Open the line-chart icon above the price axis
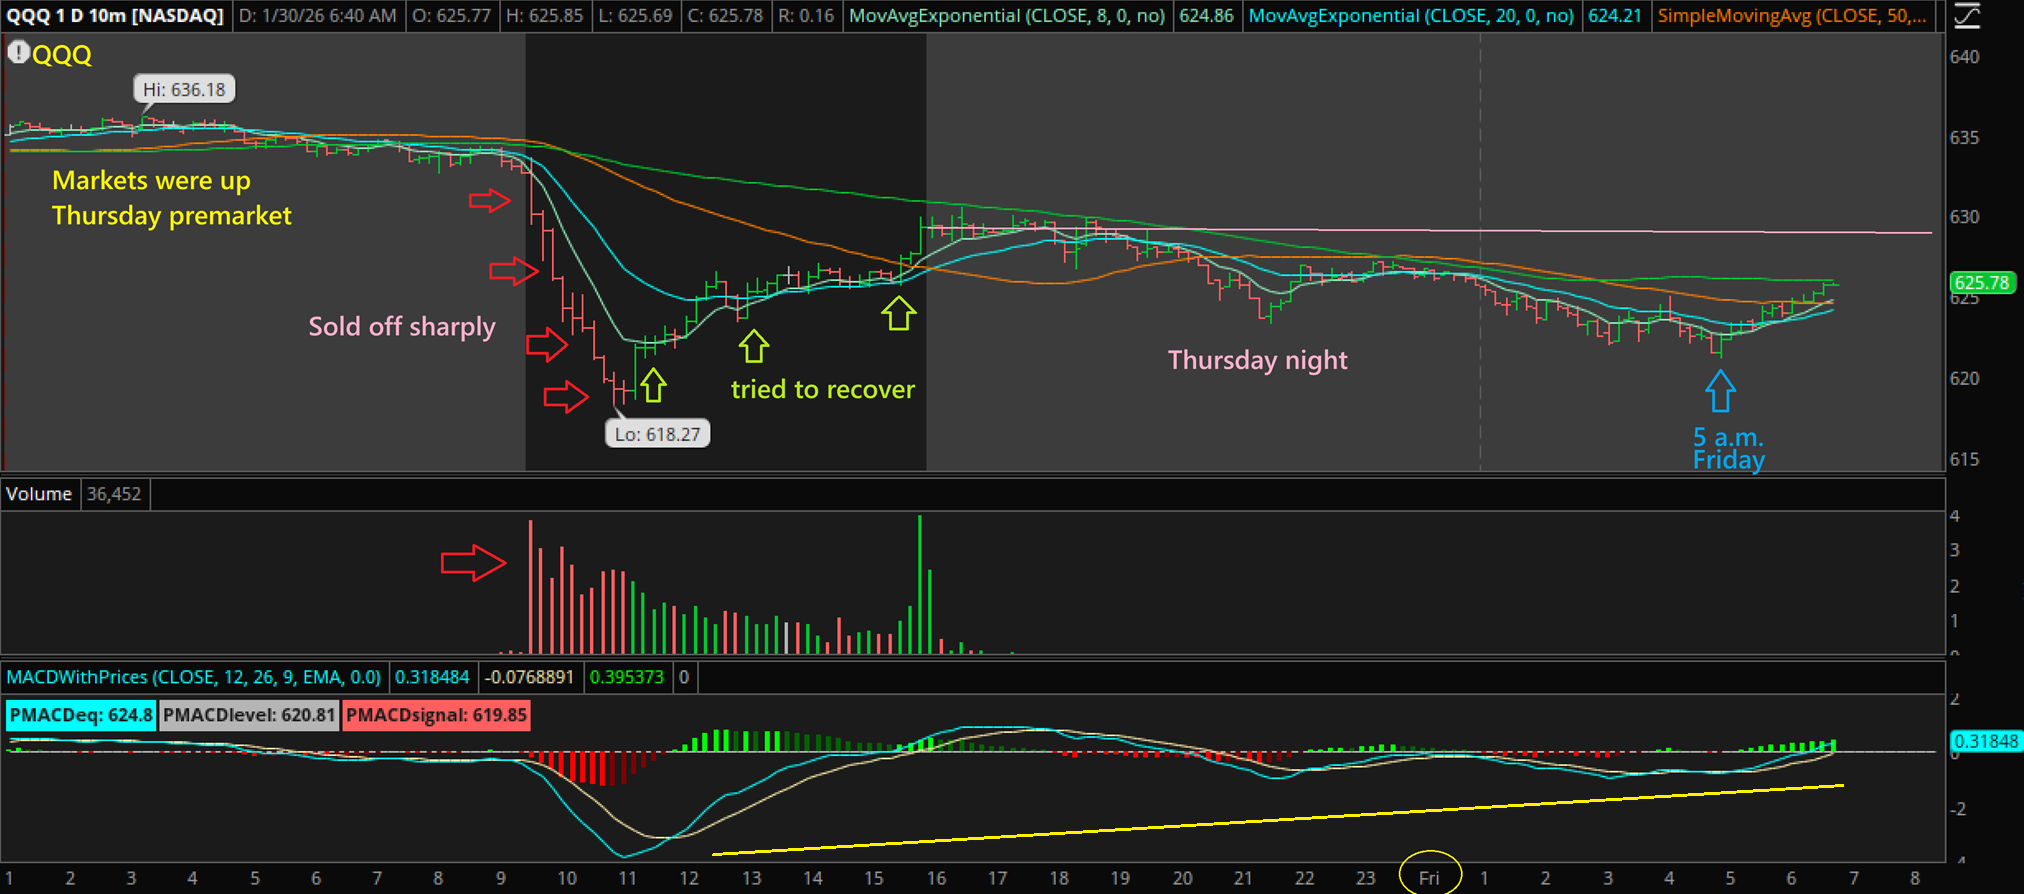Screen dimensions: 2024x894 pyautogui.click(x=1966, y=16)
